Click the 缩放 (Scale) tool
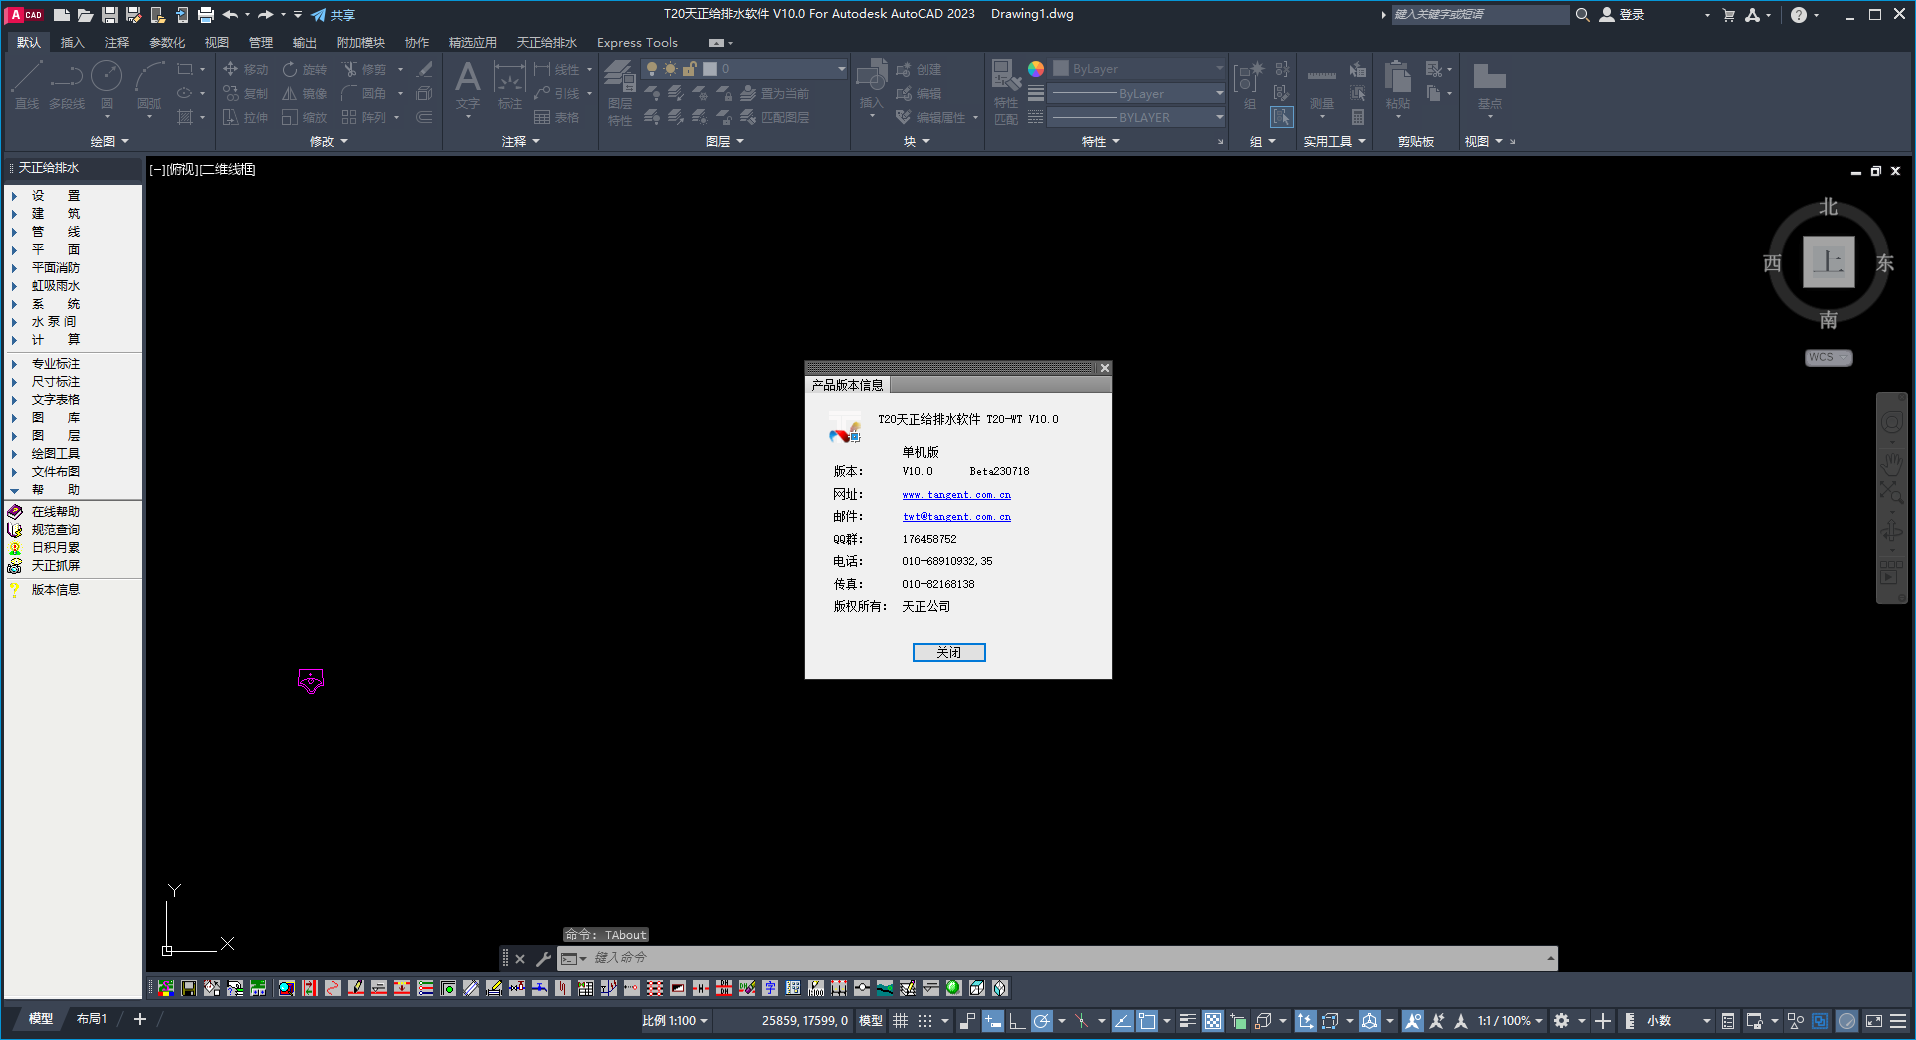1916x1040 pixels. click(305, 117)
